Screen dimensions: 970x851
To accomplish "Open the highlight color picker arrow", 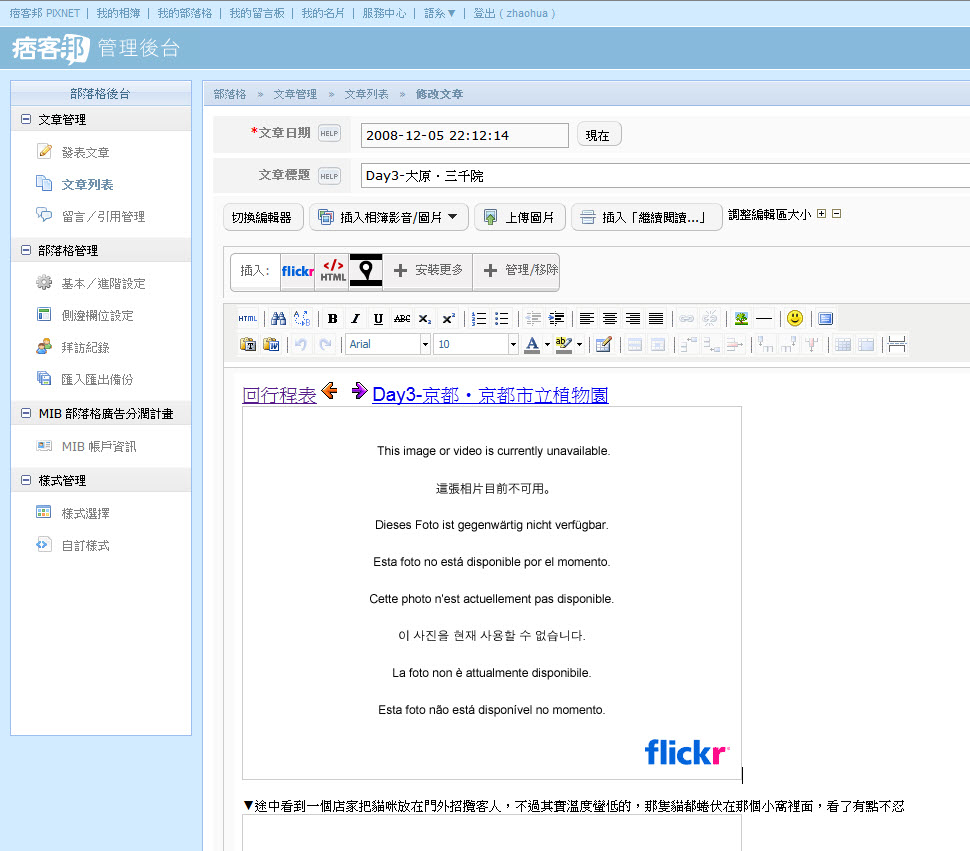I will 579,344.
